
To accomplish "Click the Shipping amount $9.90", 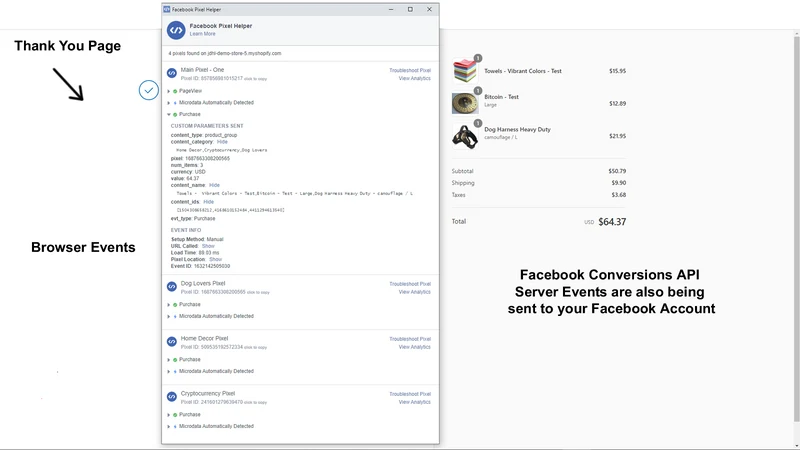I will [619, 183].
